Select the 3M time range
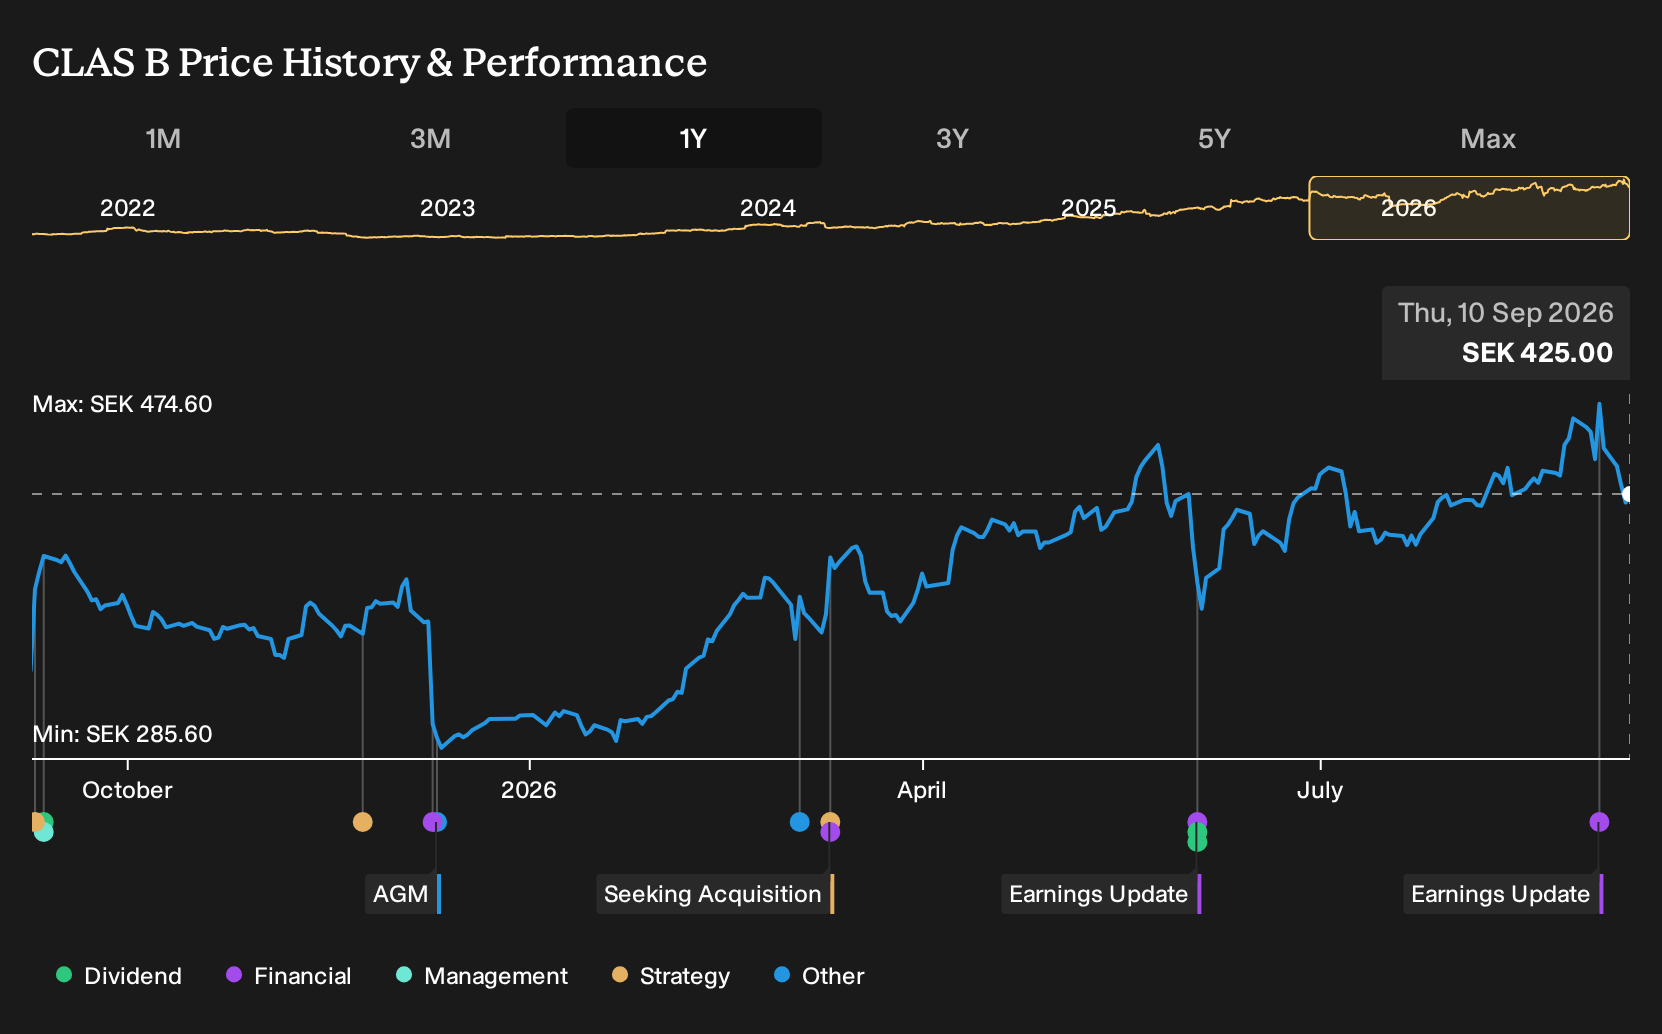 [x=430, y=138]
